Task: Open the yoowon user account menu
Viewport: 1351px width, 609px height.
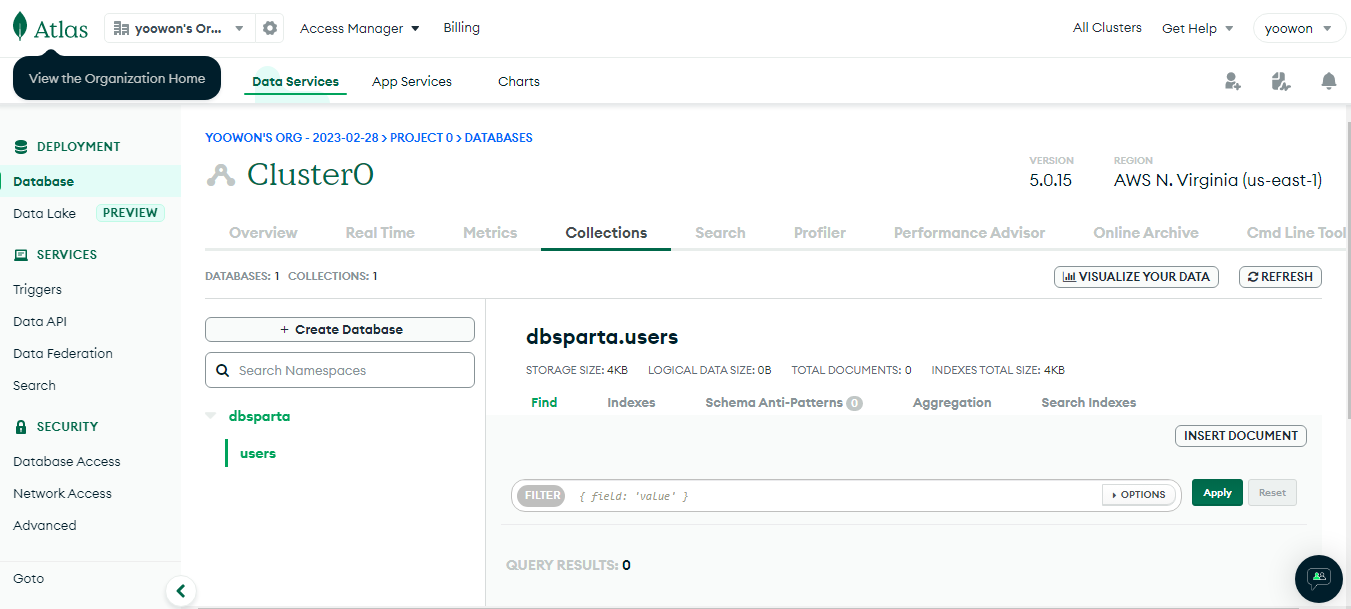Action: coord(1299,28)
